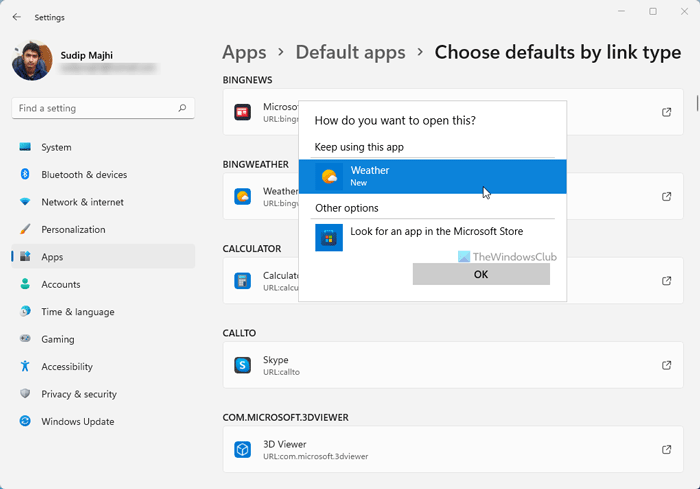Open the Bluetooth & devices section
This screenshot has height=489, width=700.
coord(84,175)
